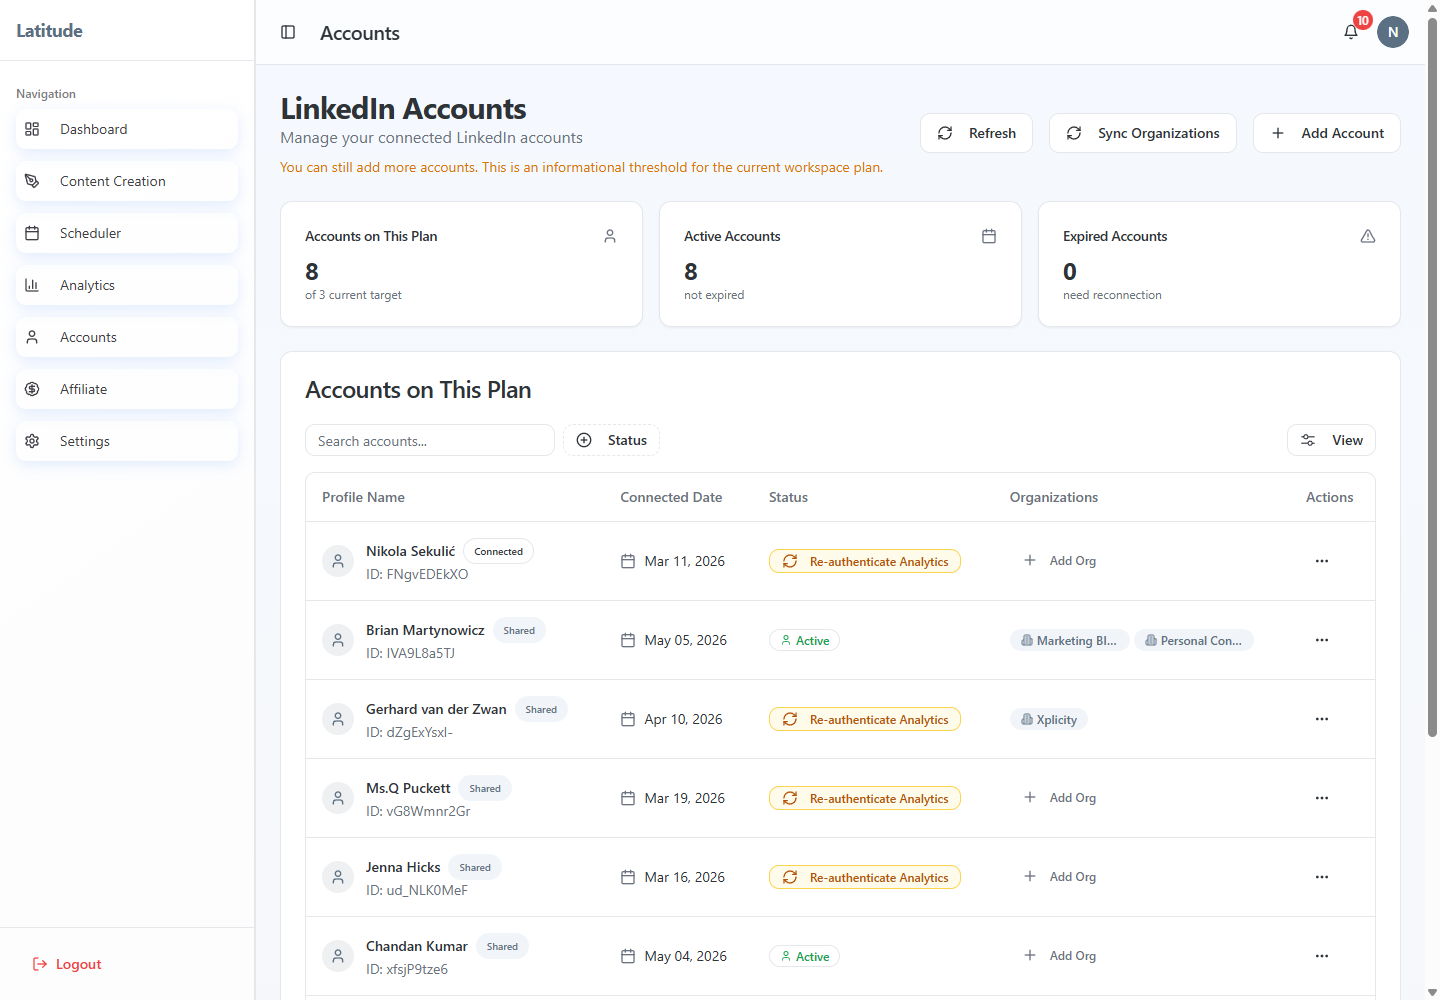Open the notifications bell
Image resolution: width=1440 pixels, height=1000 pixels.
click(x=1351, y=32)
